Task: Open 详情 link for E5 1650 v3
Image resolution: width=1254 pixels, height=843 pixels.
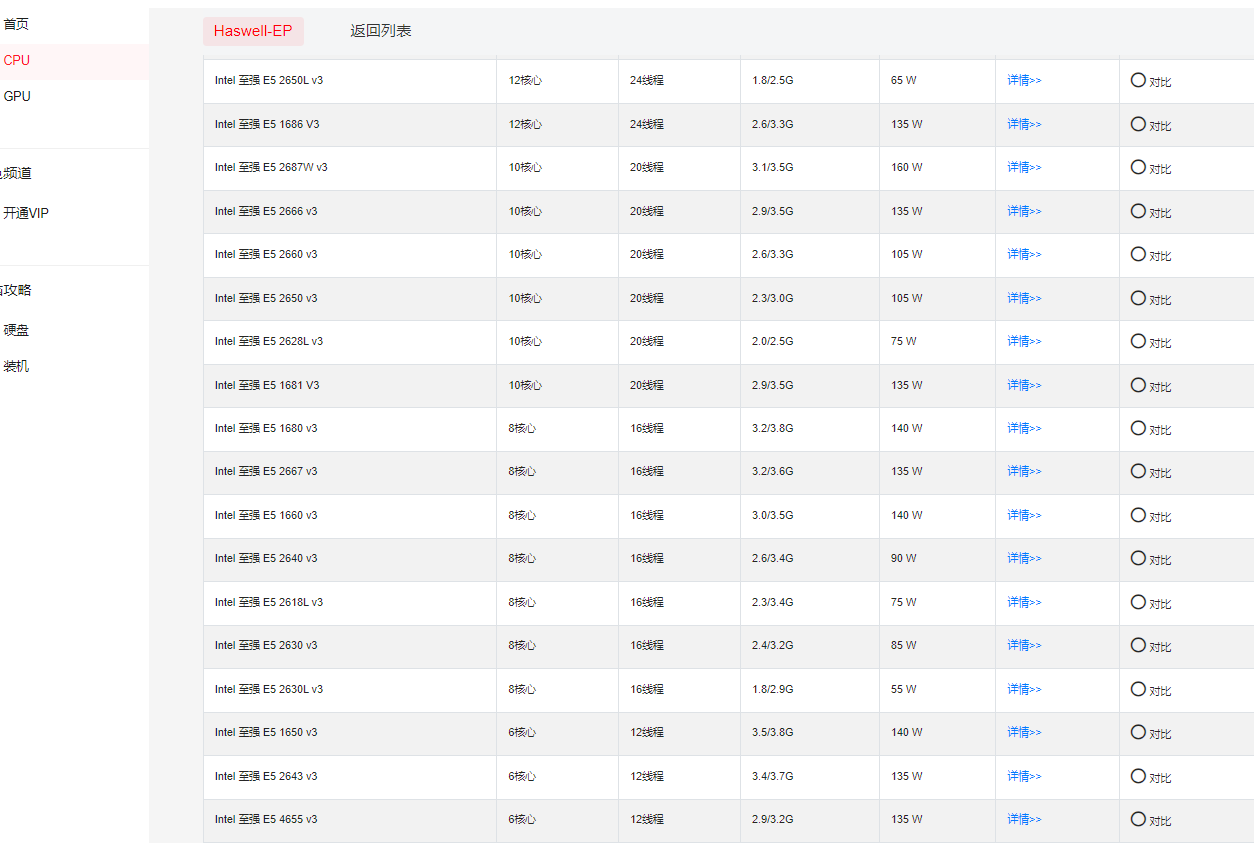Action: click(x=1024, y=732)
